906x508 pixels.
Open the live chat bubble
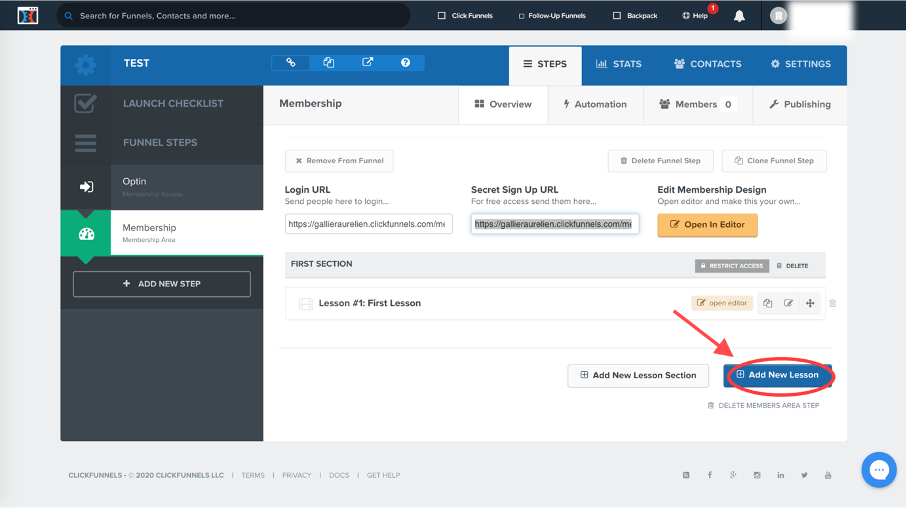click(879, 470)
